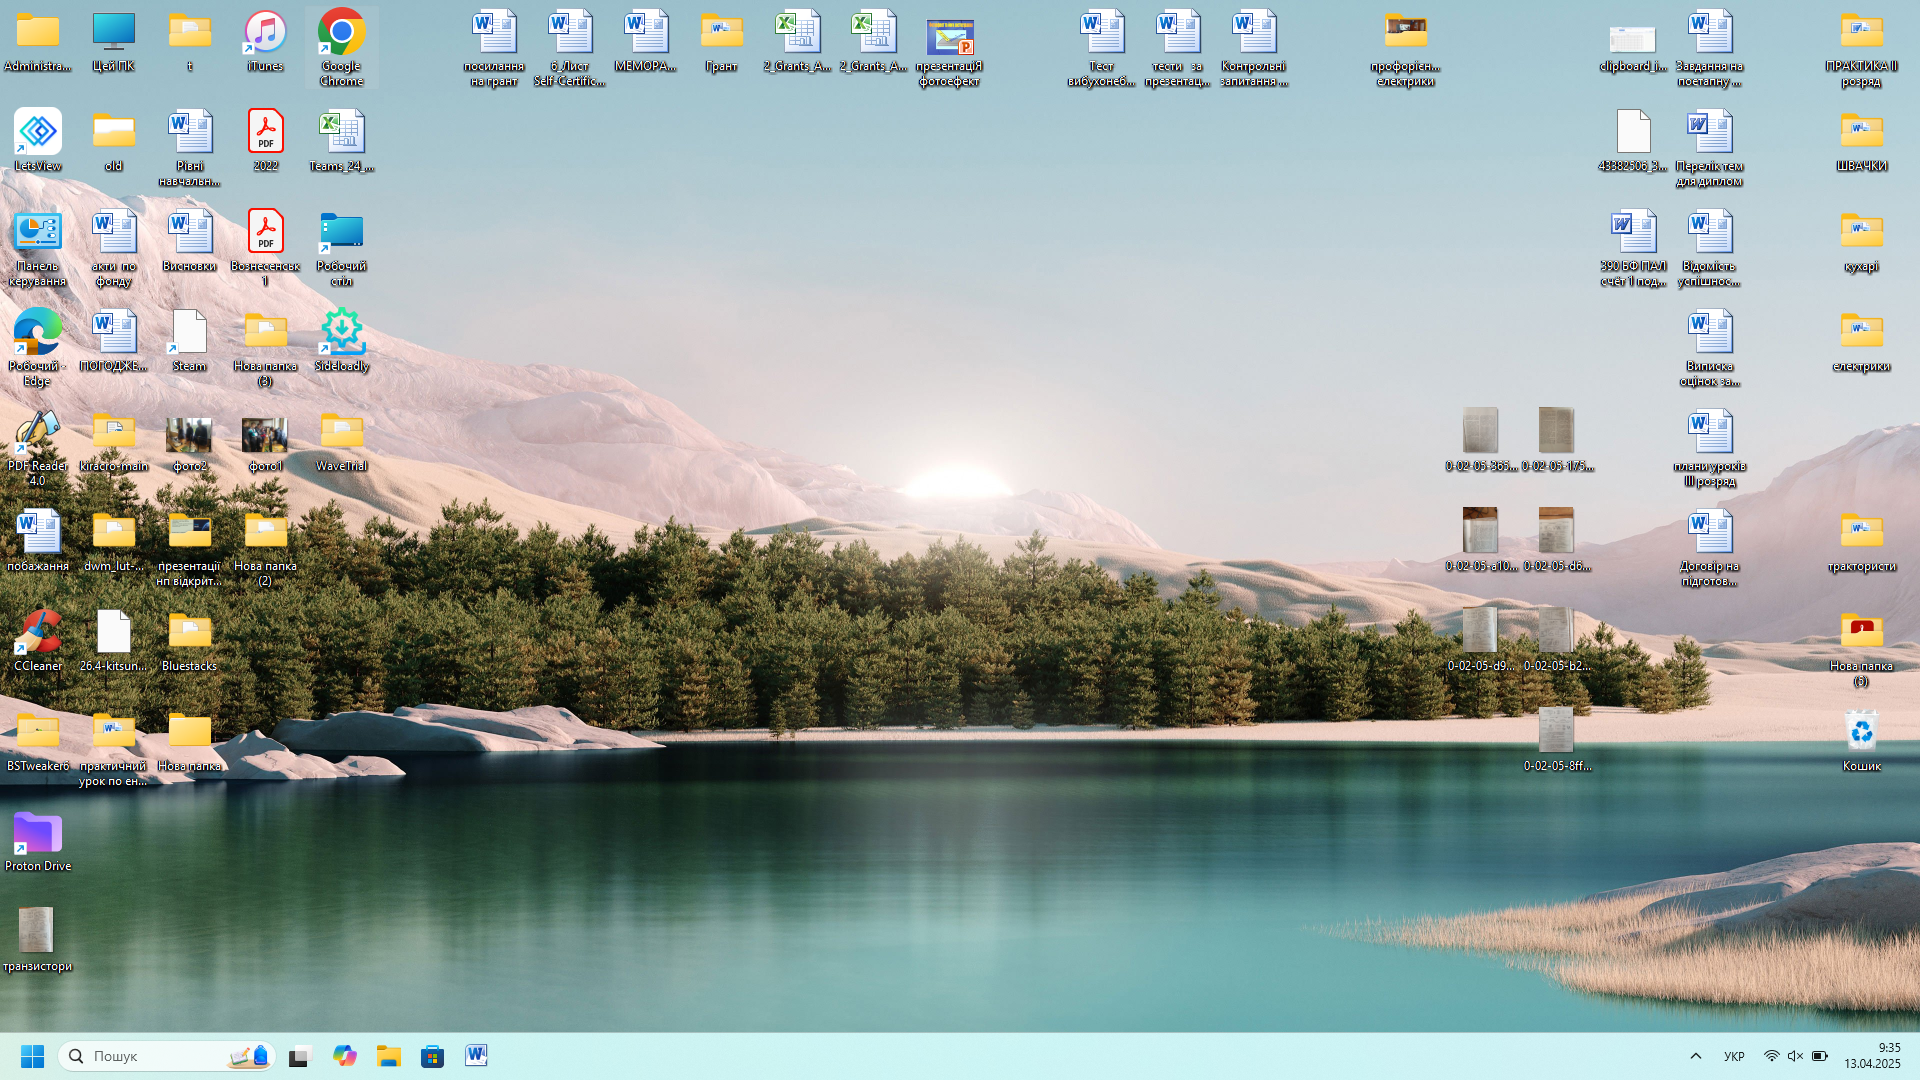Select the фото2 image thumbnail
Image resolution: width=1920 pixels, height=1080 pixels.
click(x=189, y=436)
